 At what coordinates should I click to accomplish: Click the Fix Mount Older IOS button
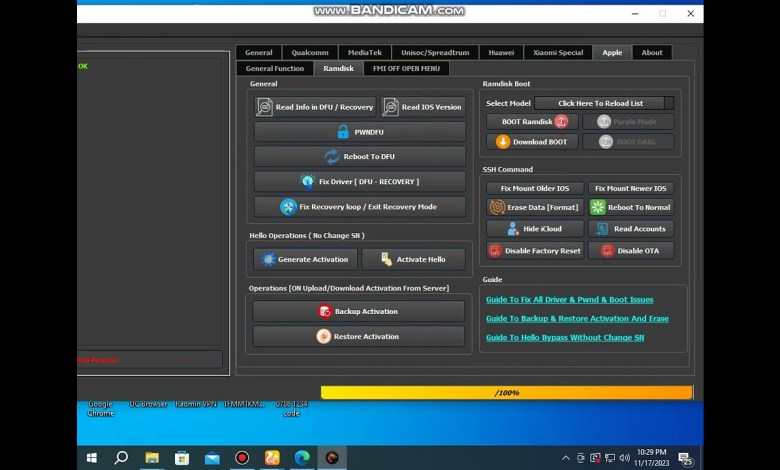(533, 188)
